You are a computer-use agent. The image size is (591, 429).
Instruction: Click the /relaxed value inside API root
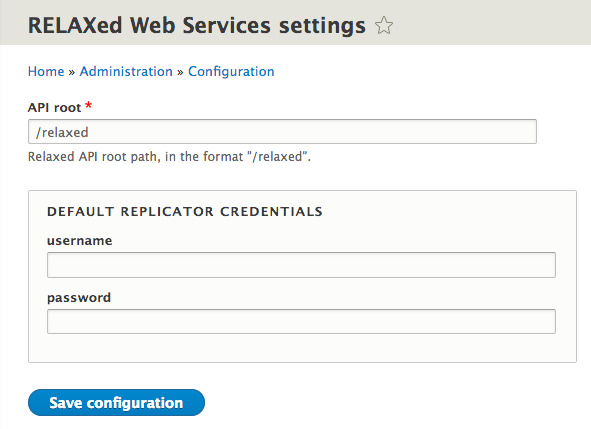coord(62,132)
